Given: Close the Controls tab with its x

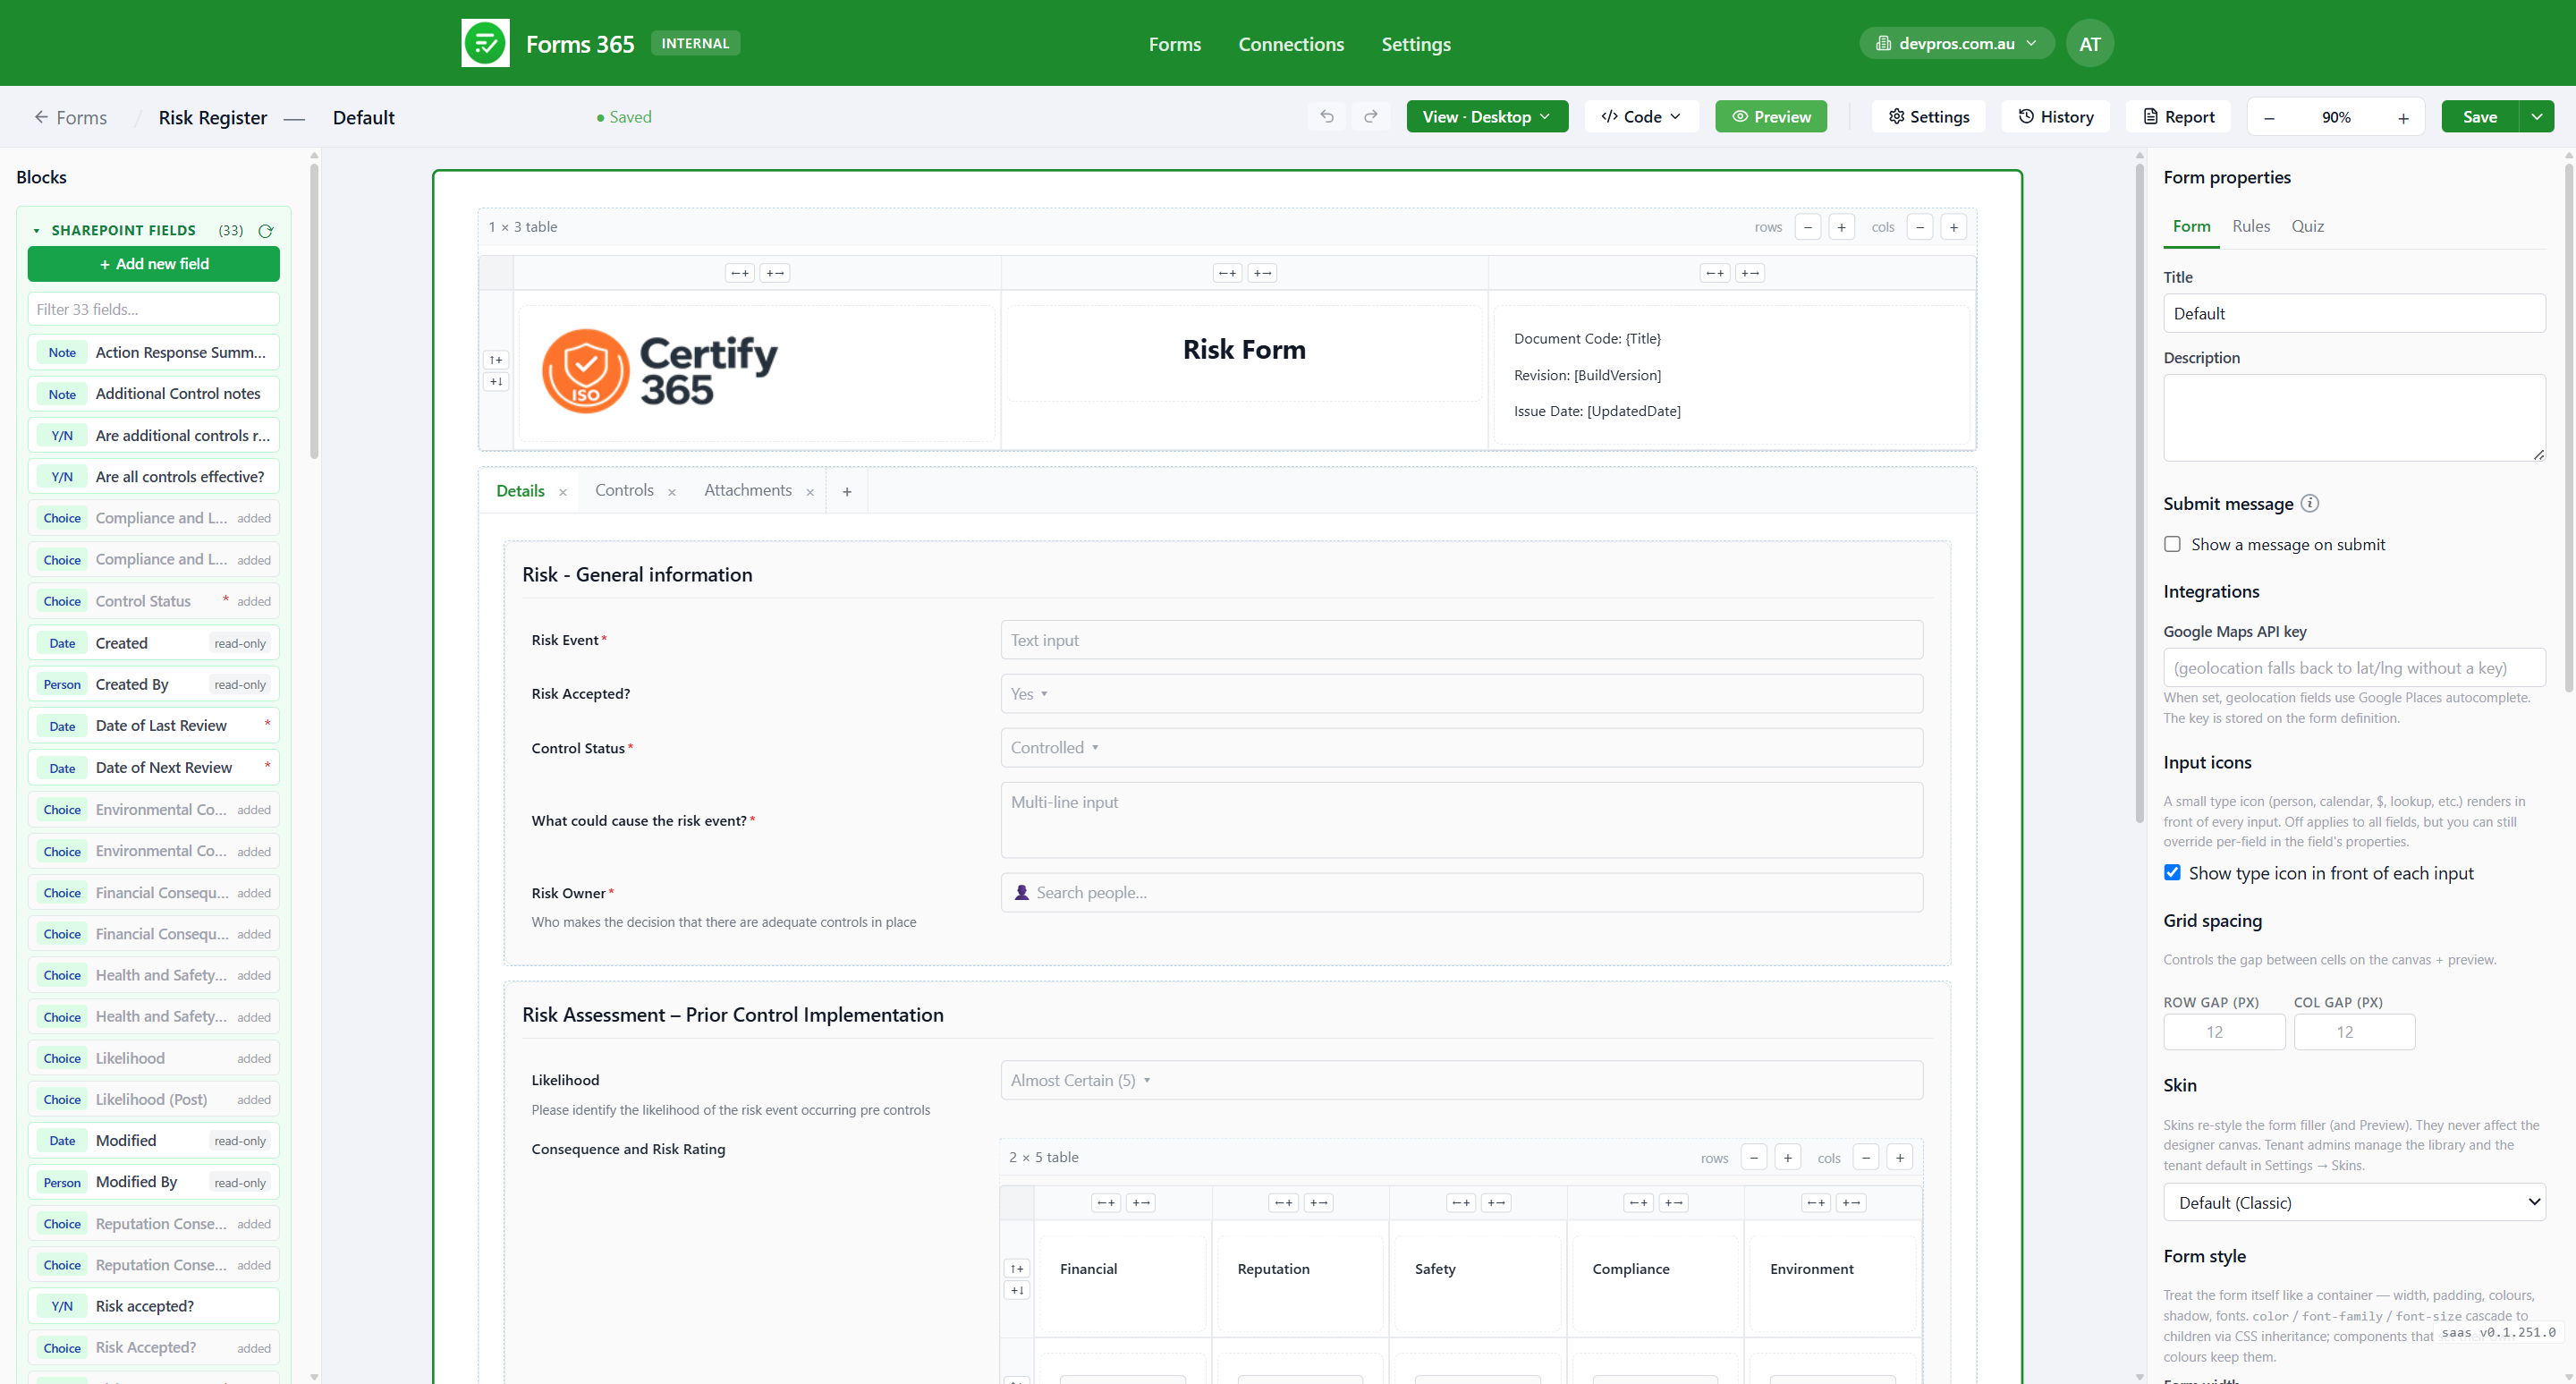Looking at the screenshot, I should pos(672,492).
